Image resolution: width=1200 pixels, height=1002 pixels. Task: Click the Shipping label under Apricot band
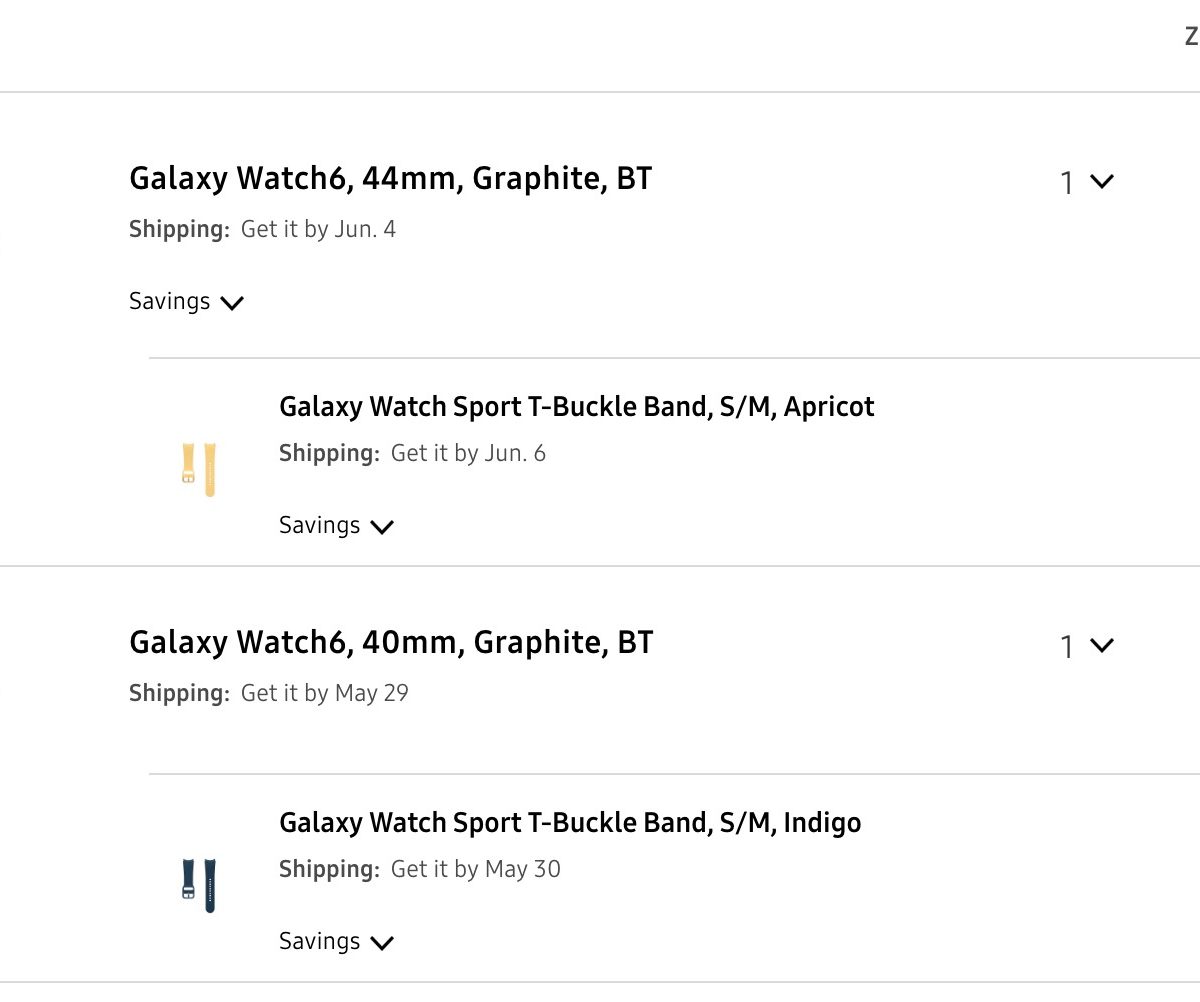tap(329, 454)
